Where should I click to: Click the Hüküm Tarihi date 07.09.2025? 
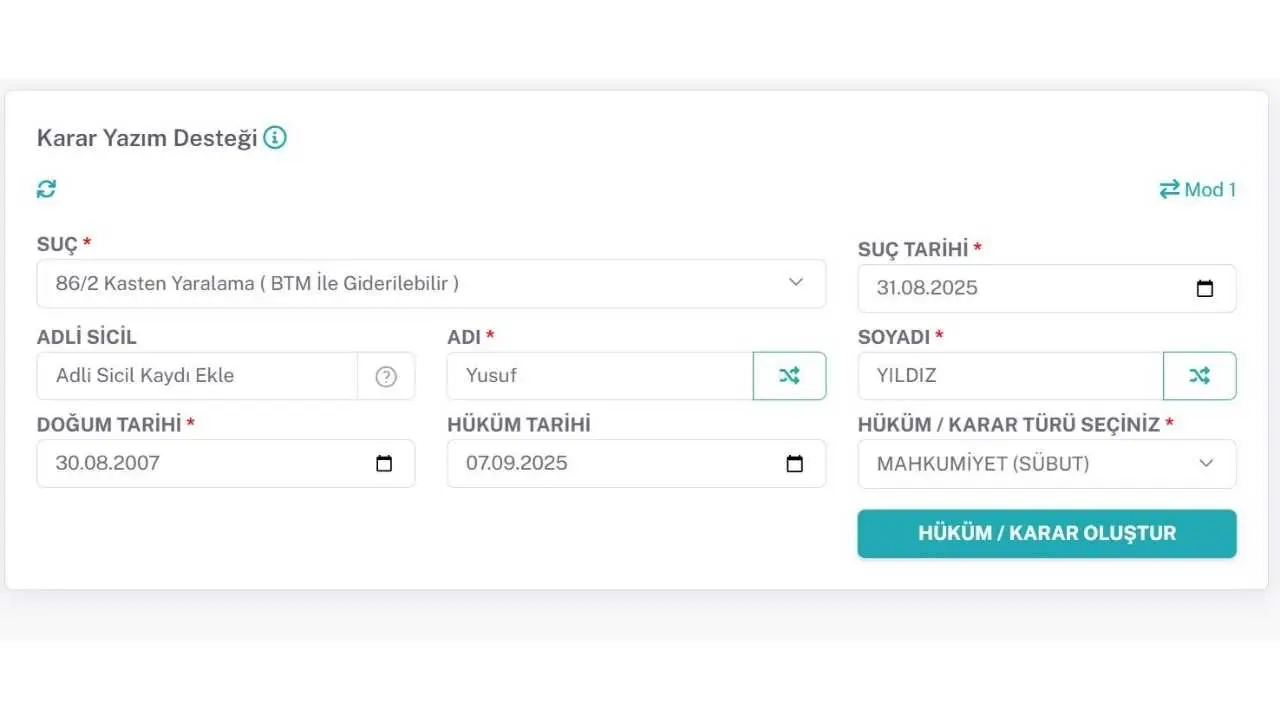point(517,464)
